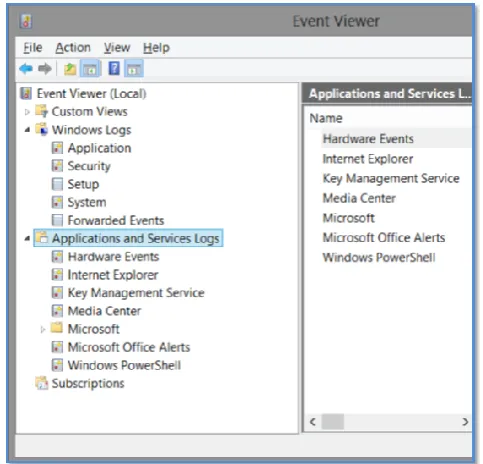Click the Event Viewer (Local) root icon

[x=26, y=94]
